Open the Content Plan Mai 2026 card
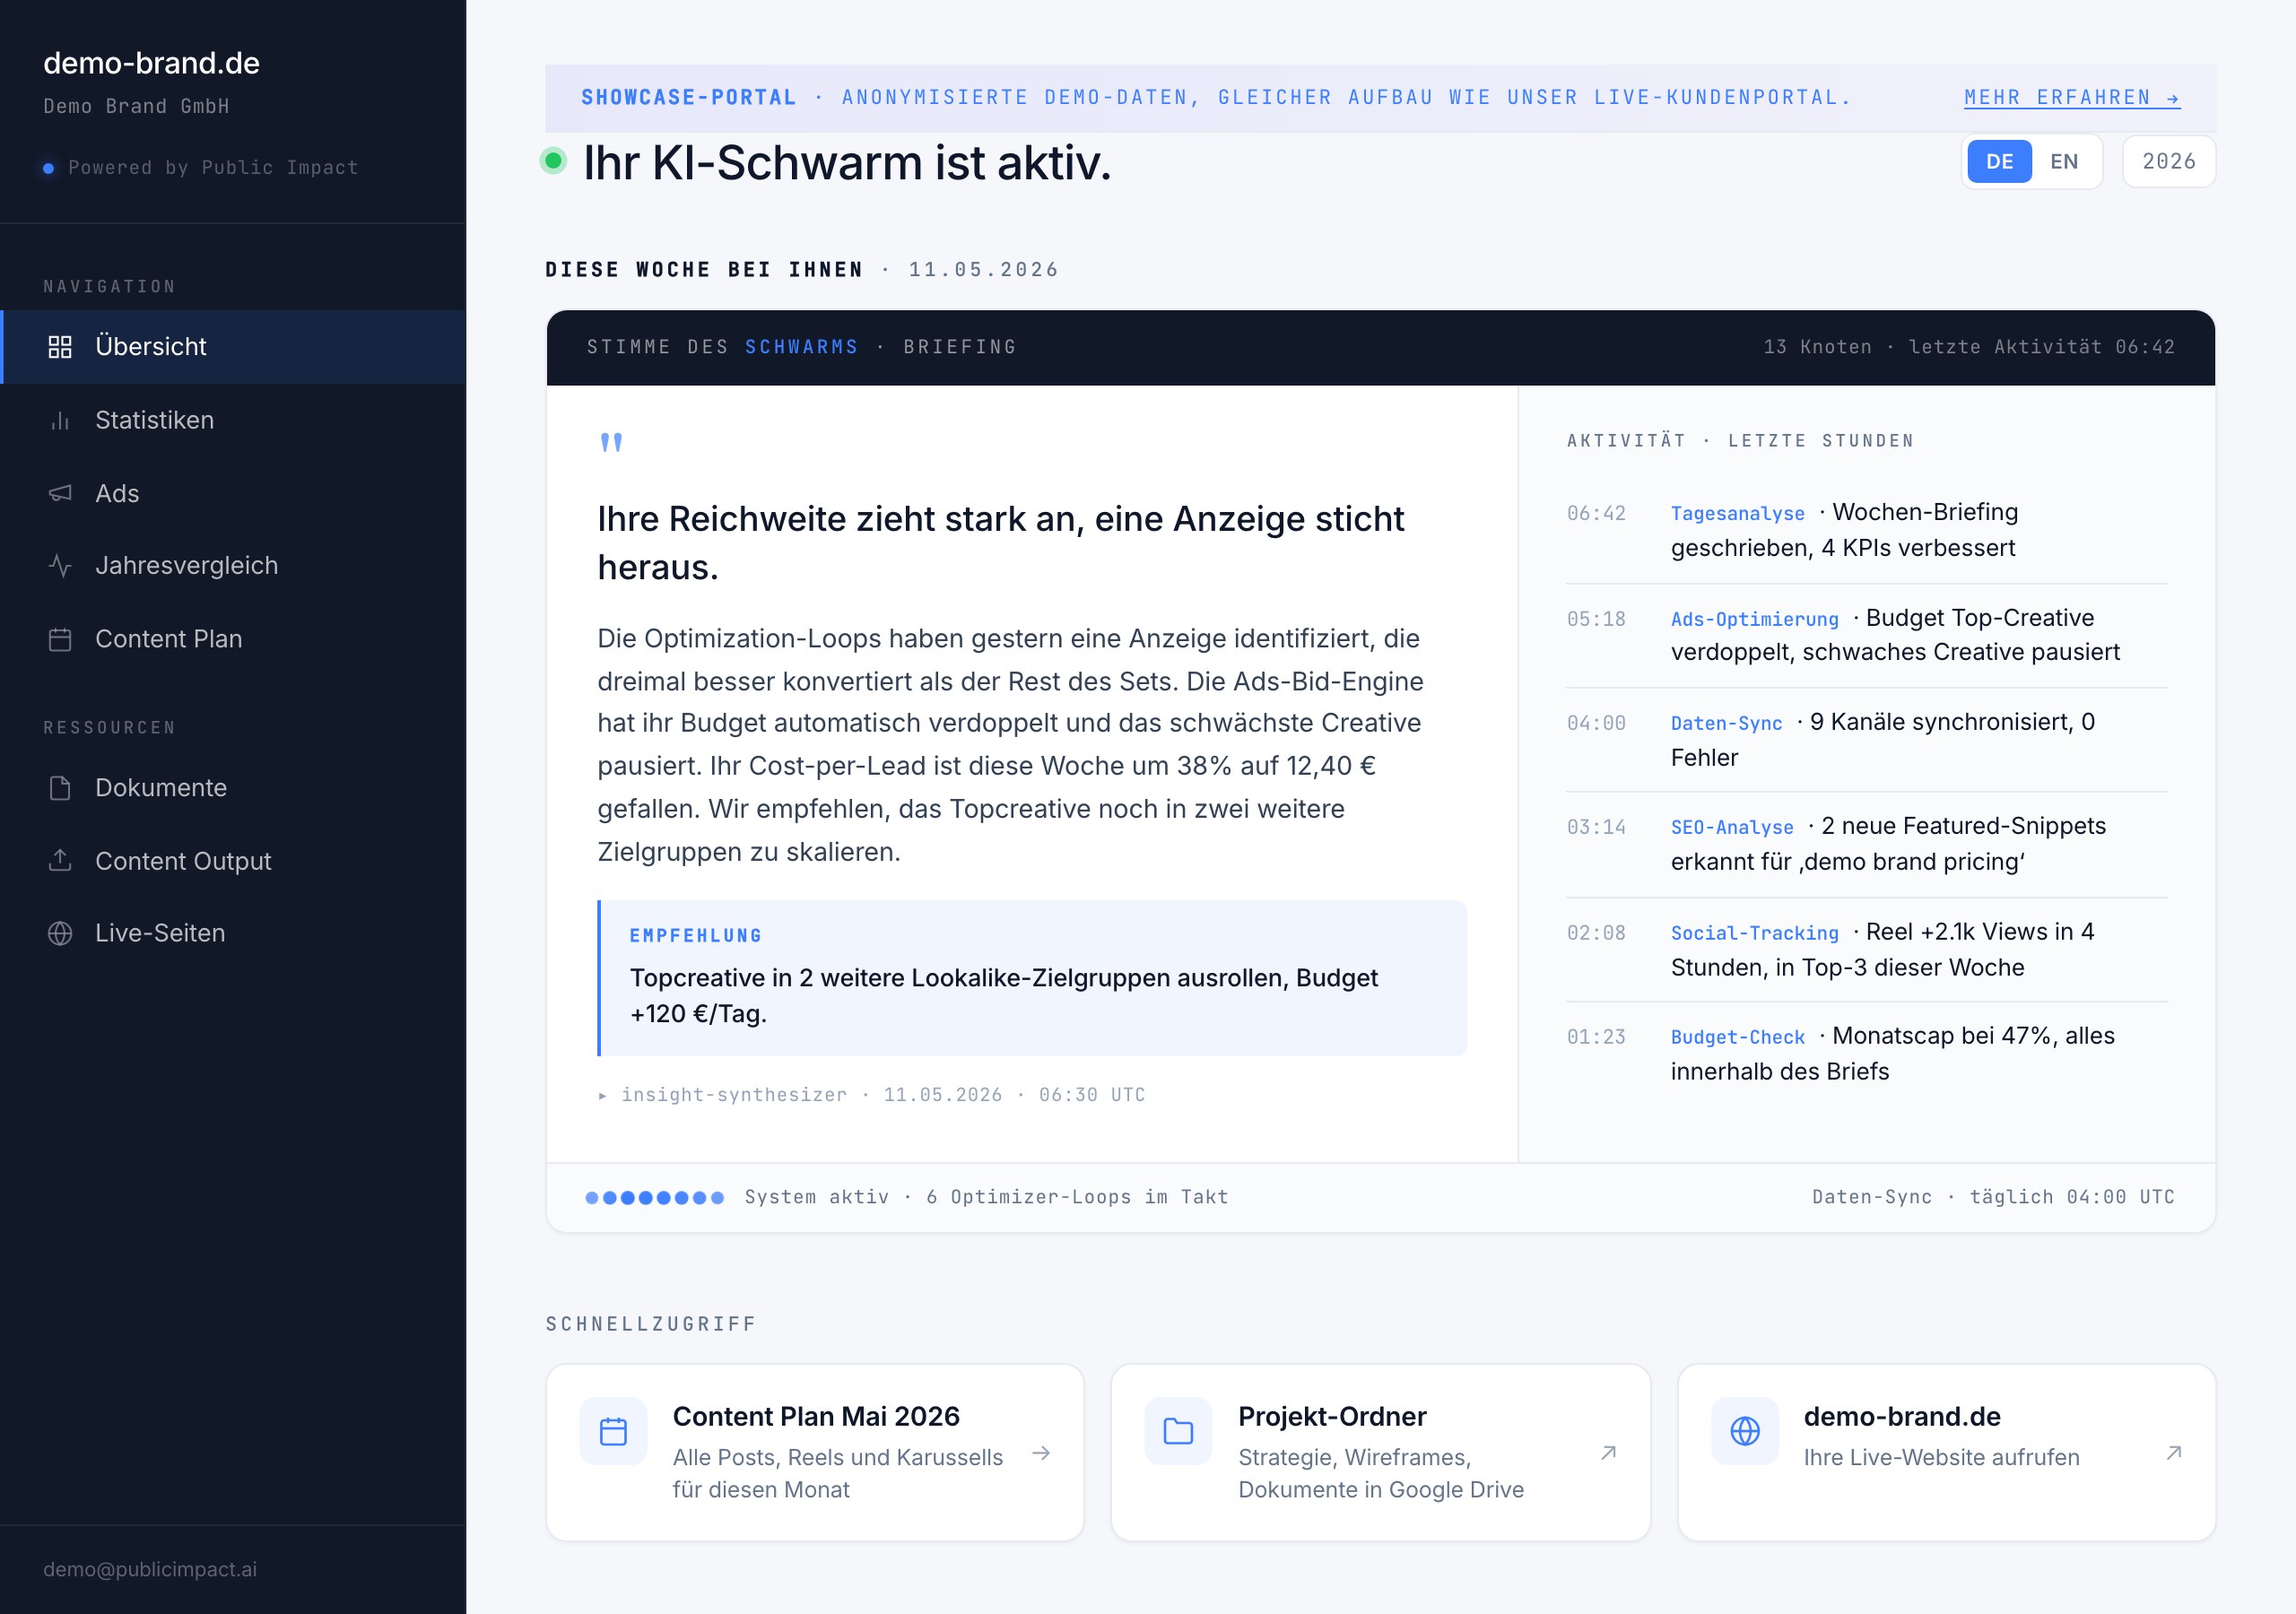This screenshot has width=2296, height=1614. tap(815, 1453)
